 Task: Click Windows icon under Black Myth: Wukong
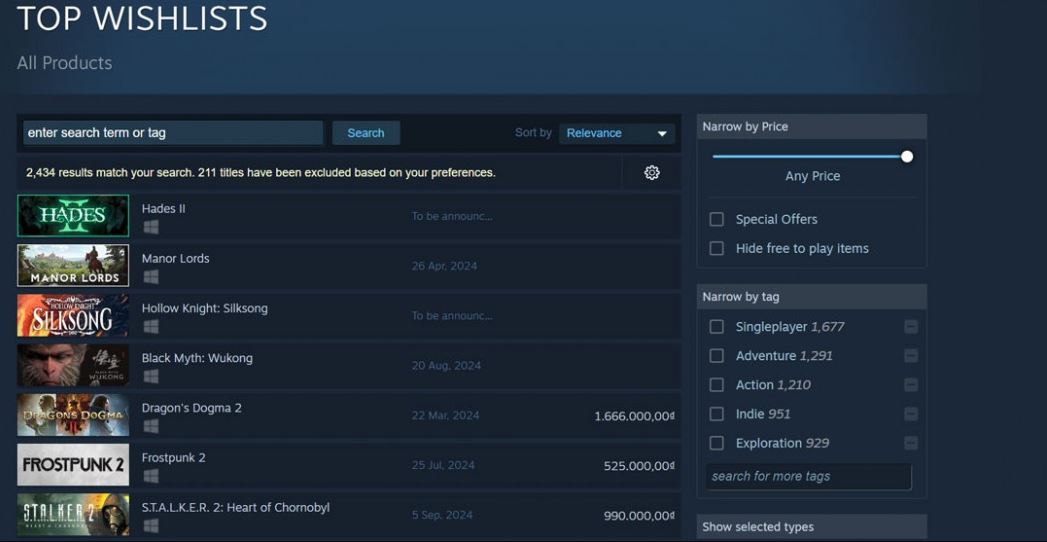tap(151, 376)
